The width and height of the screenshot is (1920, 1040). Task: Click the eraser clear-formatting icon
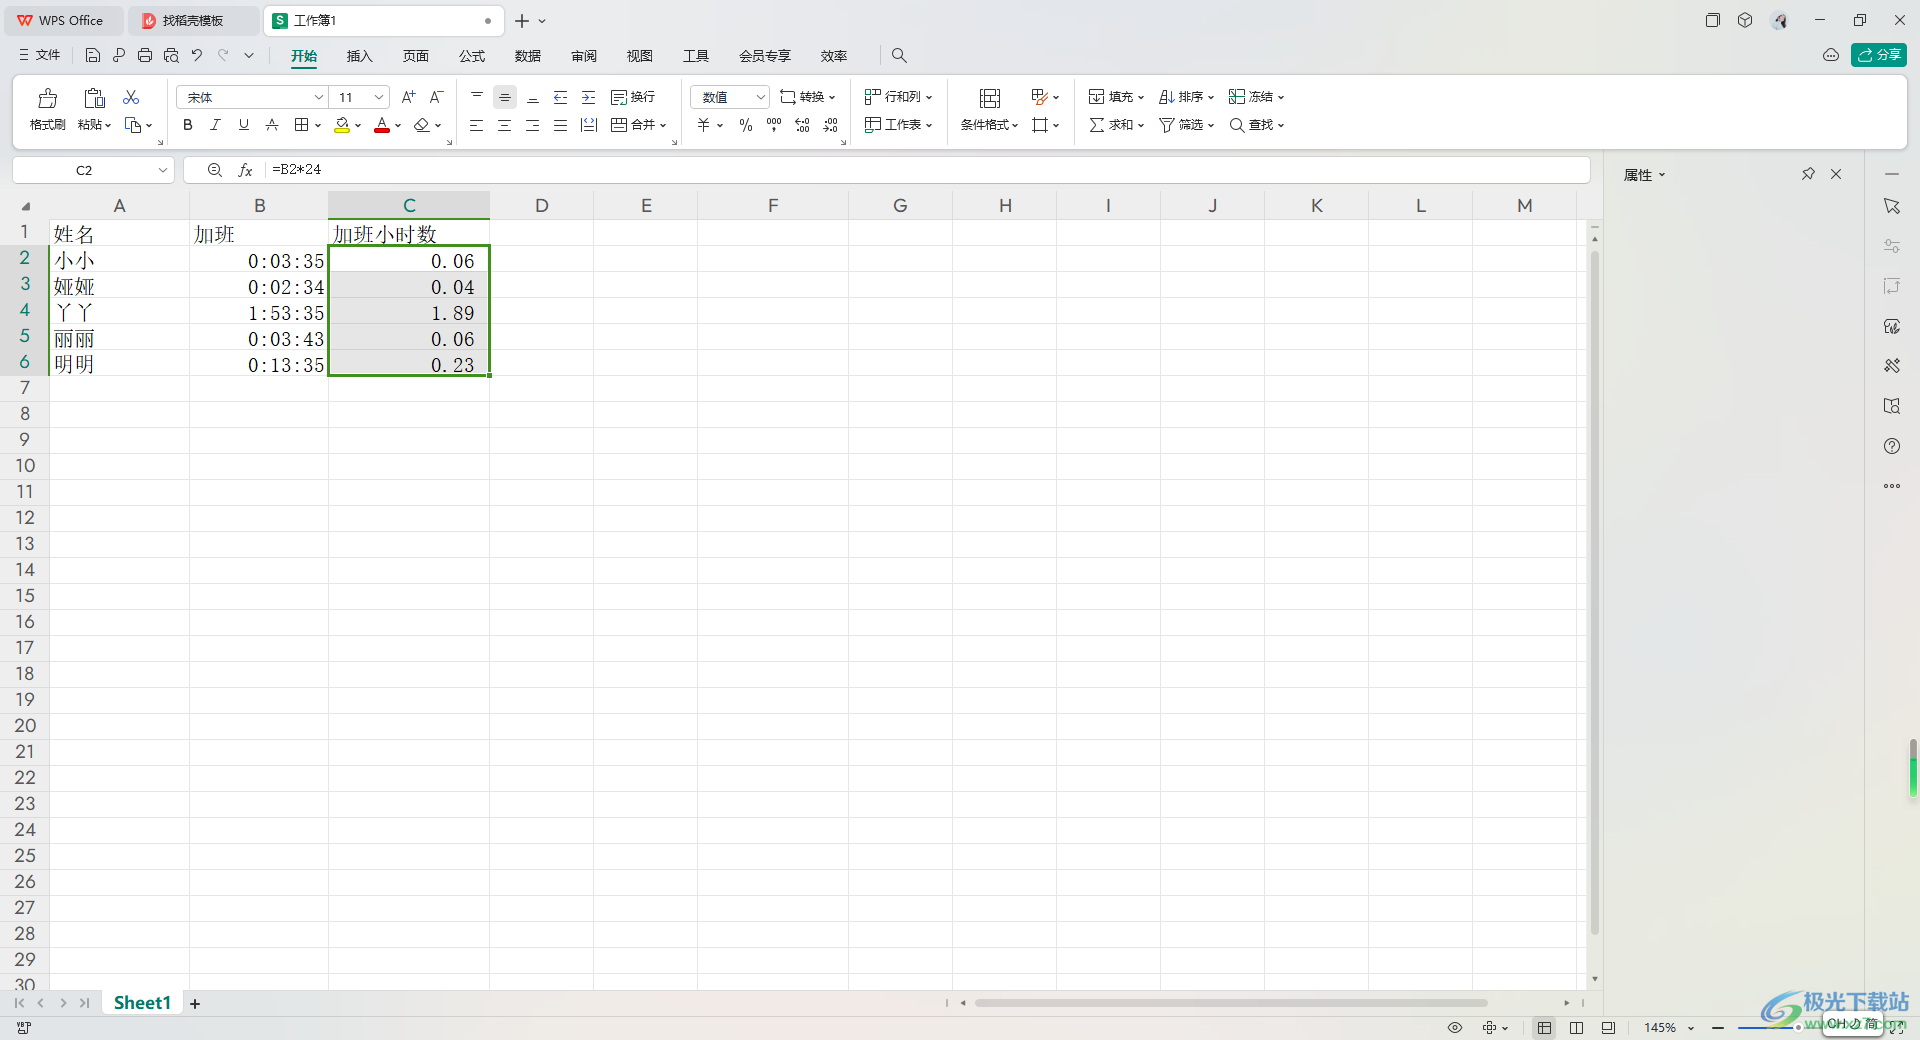(x=422, y=125)
